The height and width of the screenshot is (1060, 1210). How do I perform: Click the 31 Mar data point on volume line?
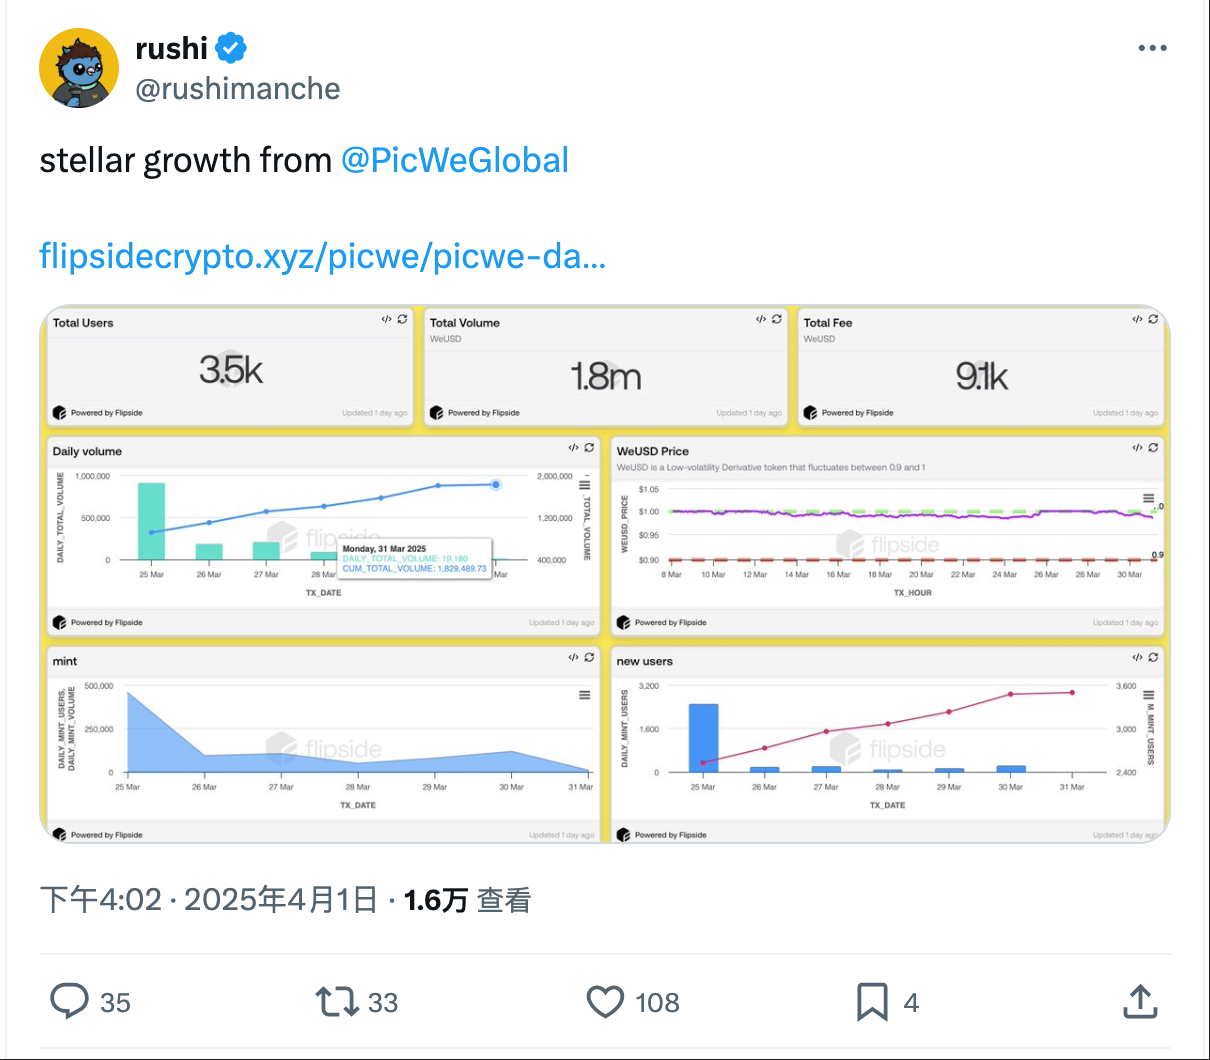pyautogui.click(x=496, y=485)
